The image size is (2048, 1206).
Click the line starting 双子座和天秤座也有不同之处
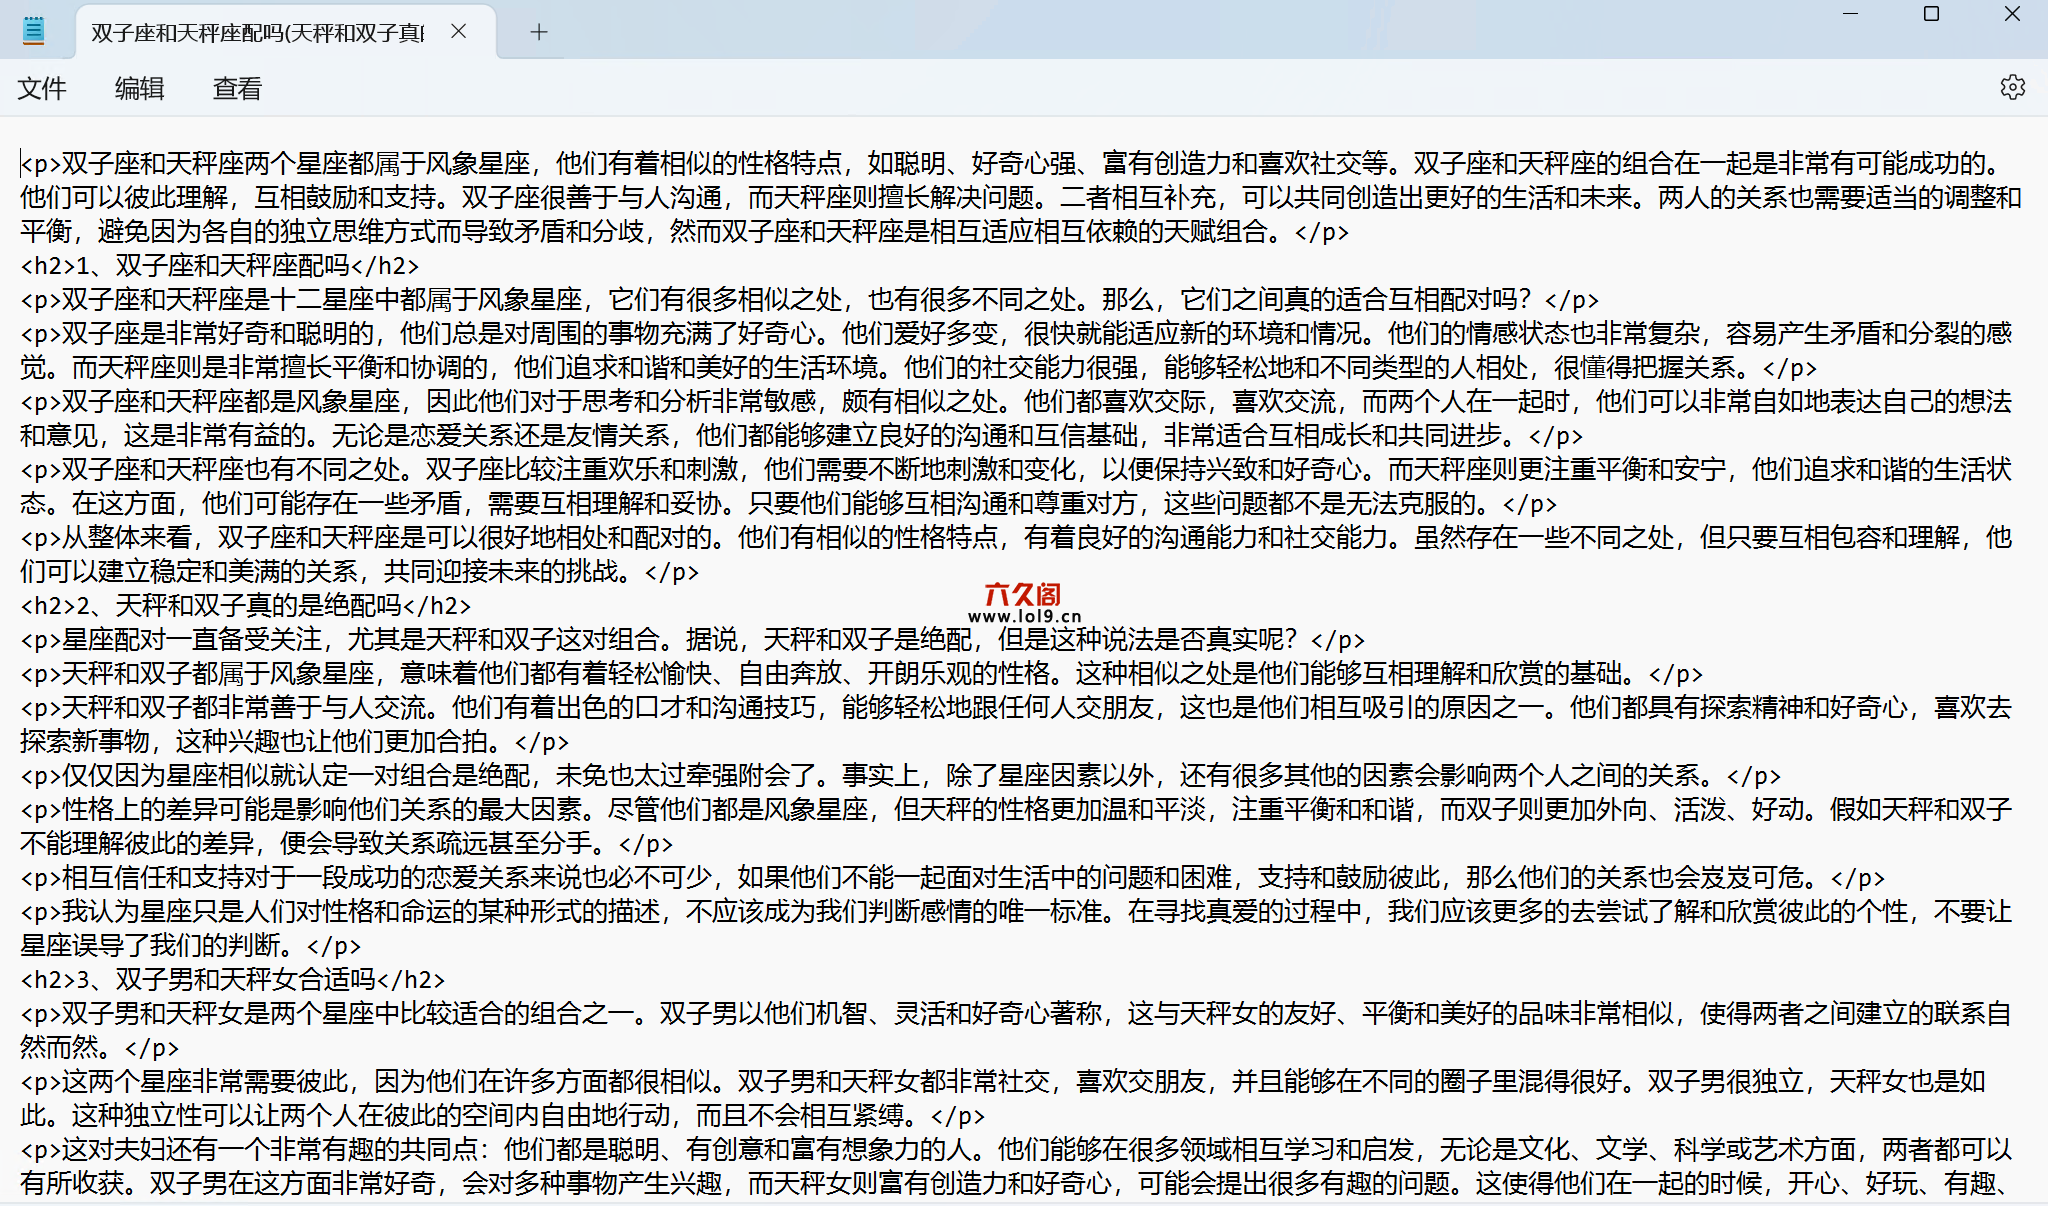pyautogui.click(x=1016, y=487)
